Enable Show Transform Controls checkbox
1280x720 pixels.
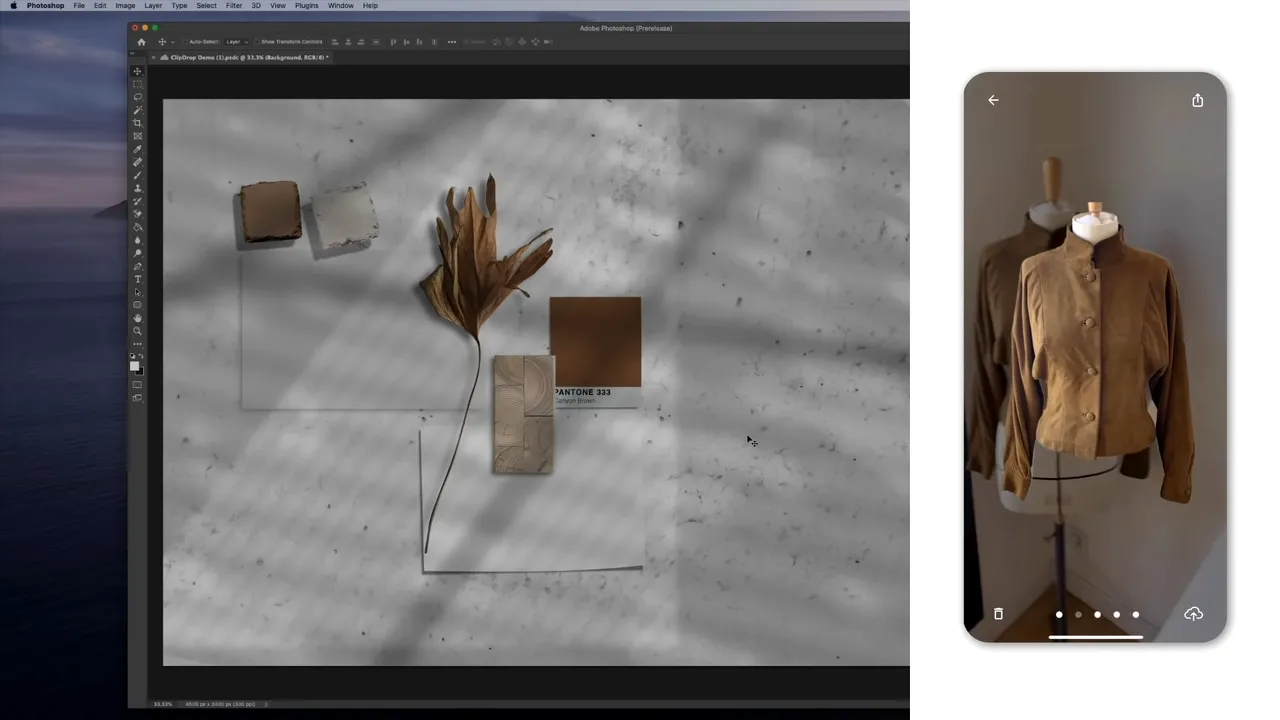(257, 42)
